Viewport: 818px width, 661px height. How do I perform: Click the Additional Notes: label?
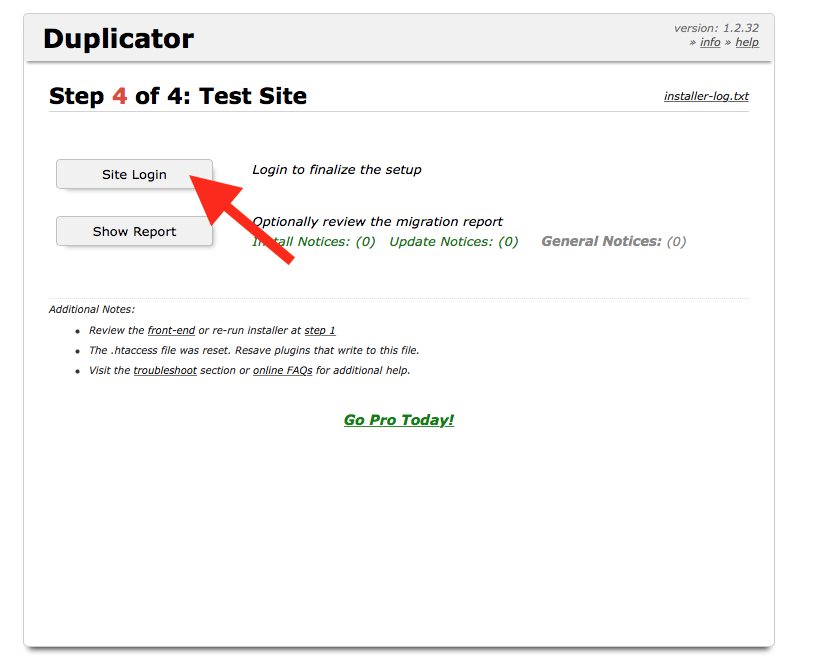(x=92, y=309)
